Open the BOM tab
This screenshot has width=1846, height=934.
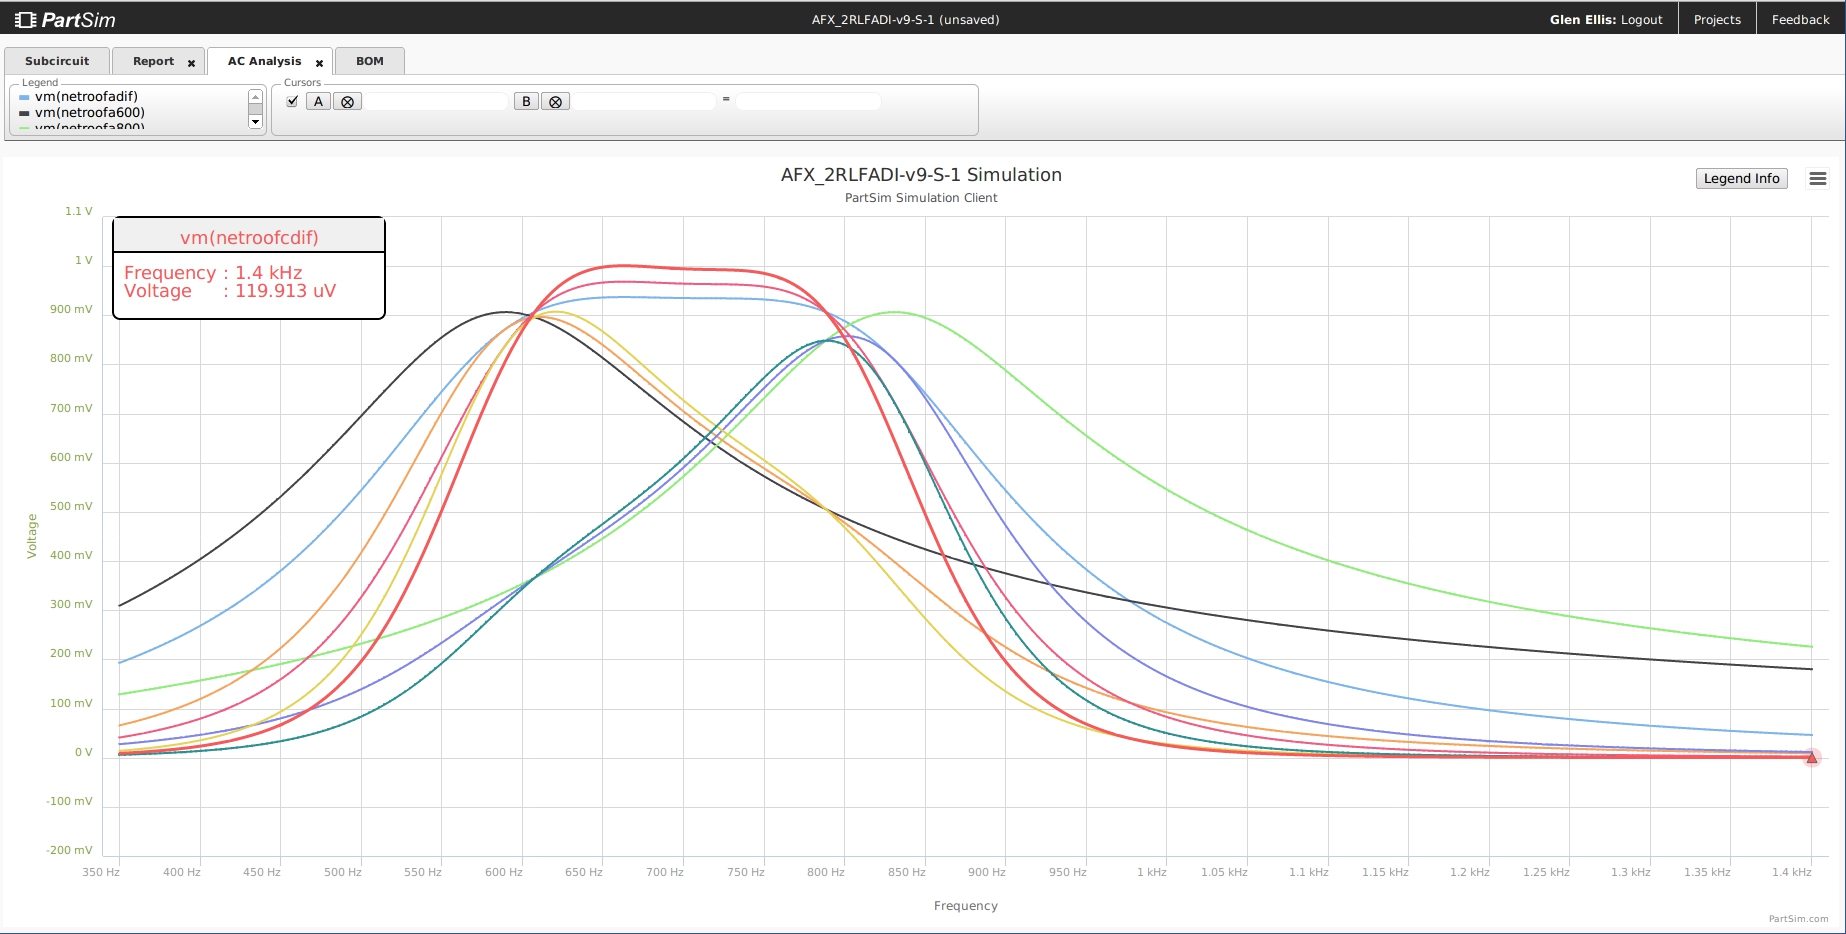(370, 61)
